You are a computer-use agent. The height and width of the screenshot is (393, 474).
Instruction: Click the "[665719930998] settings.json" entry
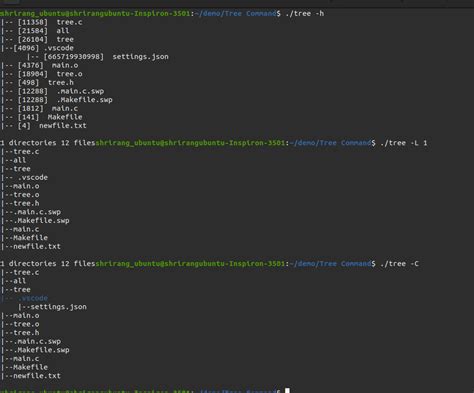click(x=98, y=57)
